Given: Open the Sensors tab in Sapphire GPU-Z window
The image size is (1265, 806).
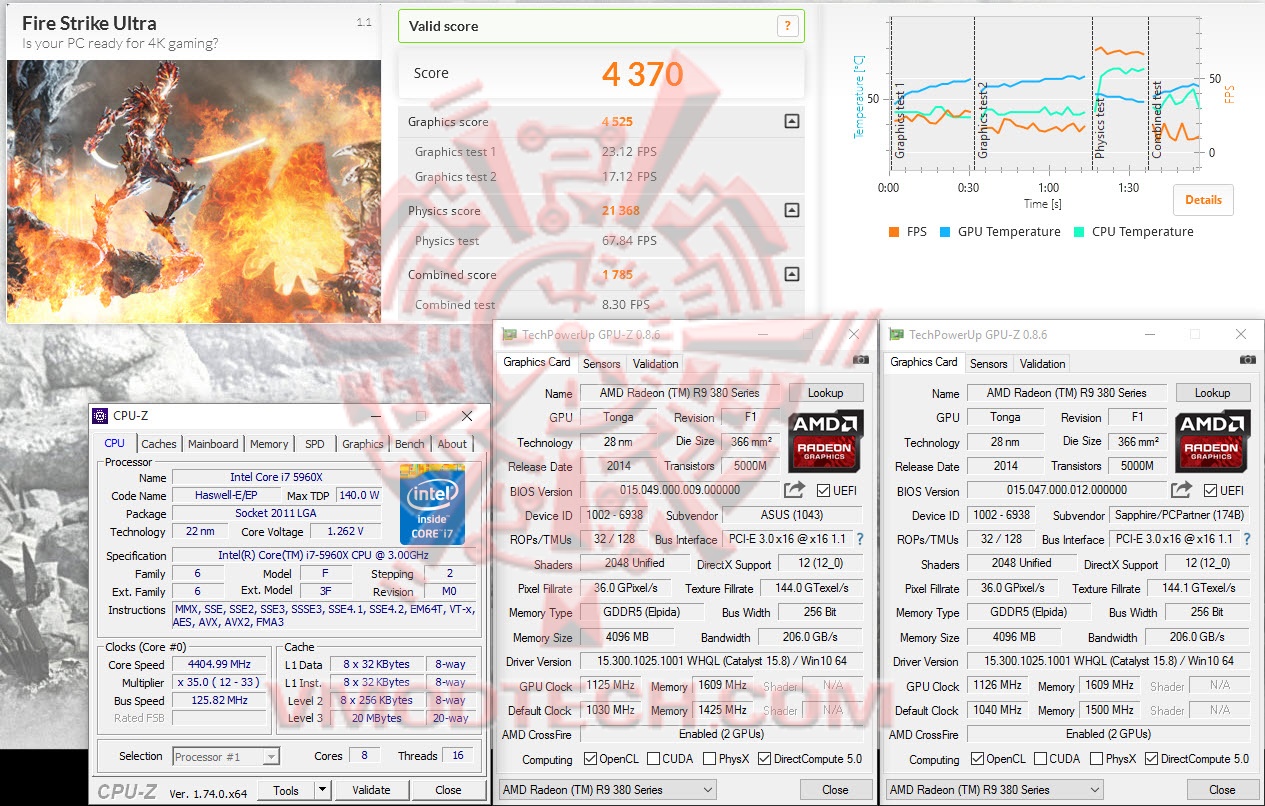Looking at the screenshot, I should (988, 364).
